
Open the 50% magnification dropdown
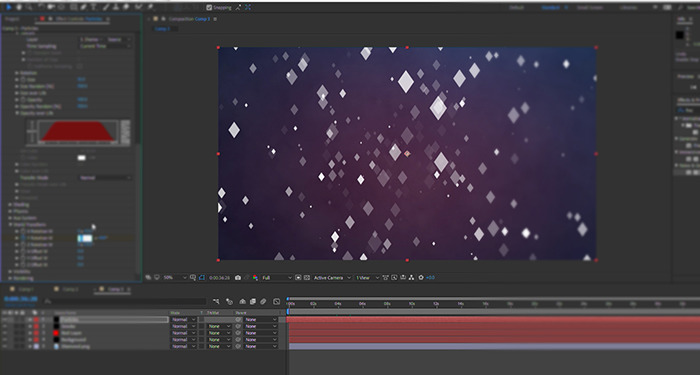[175, 278]
